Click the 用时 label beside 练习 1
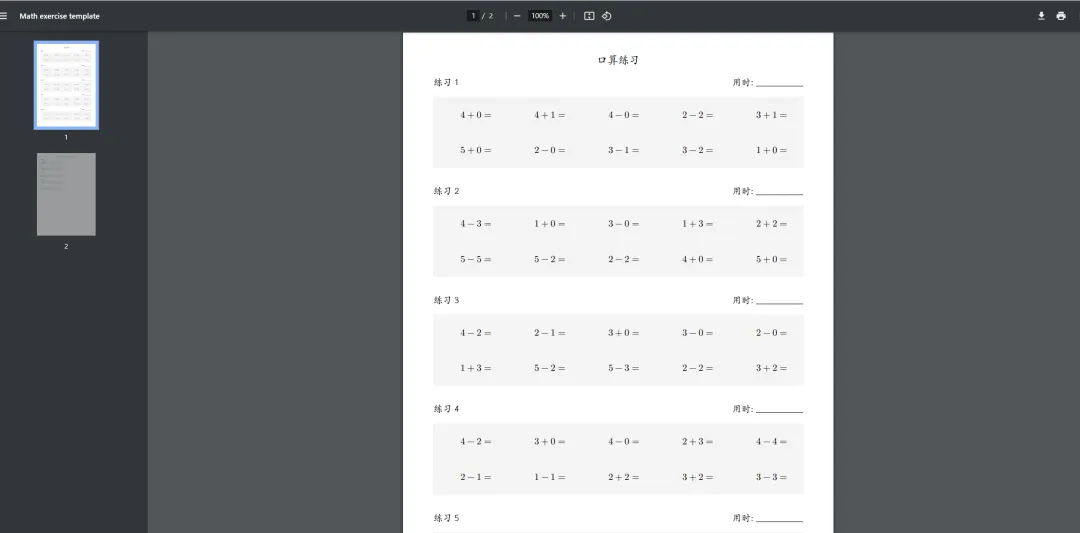The width and height of the screenshot is (1080, 533). click(x=743, y=83)
